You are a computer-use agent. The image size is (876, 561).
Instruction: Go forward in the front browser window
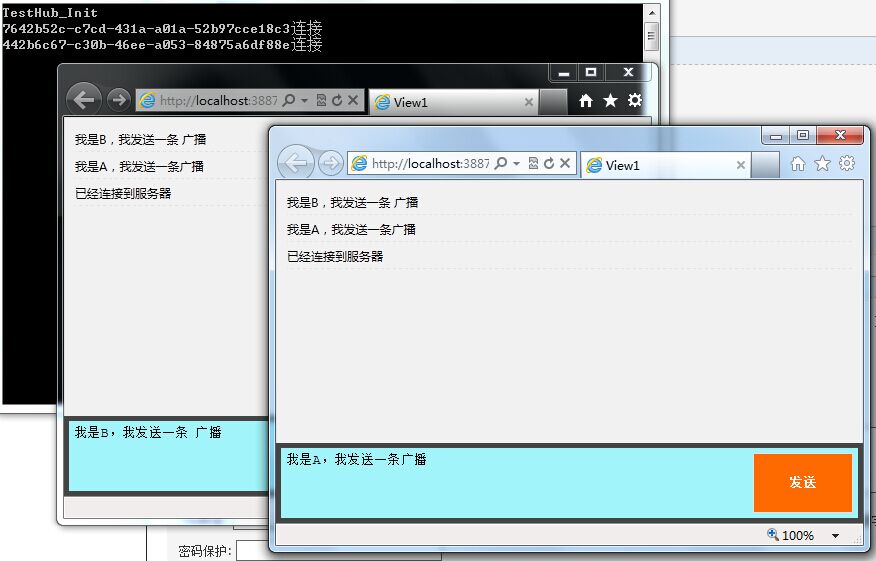[x=331, y=163]
